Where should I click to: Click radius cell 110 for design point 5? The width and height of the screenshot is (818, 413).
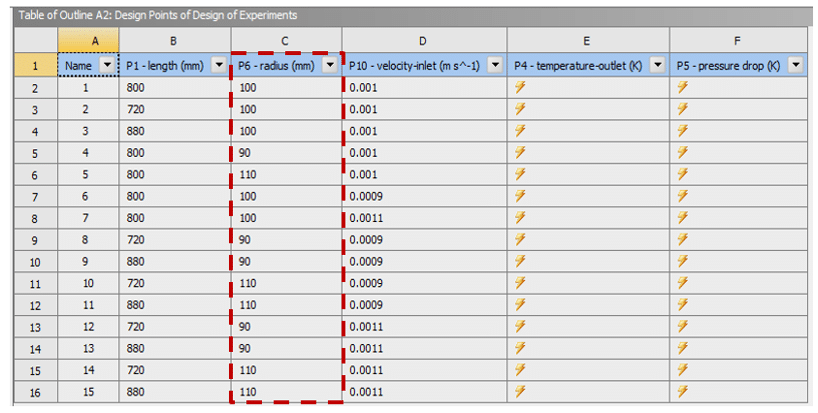286,175
